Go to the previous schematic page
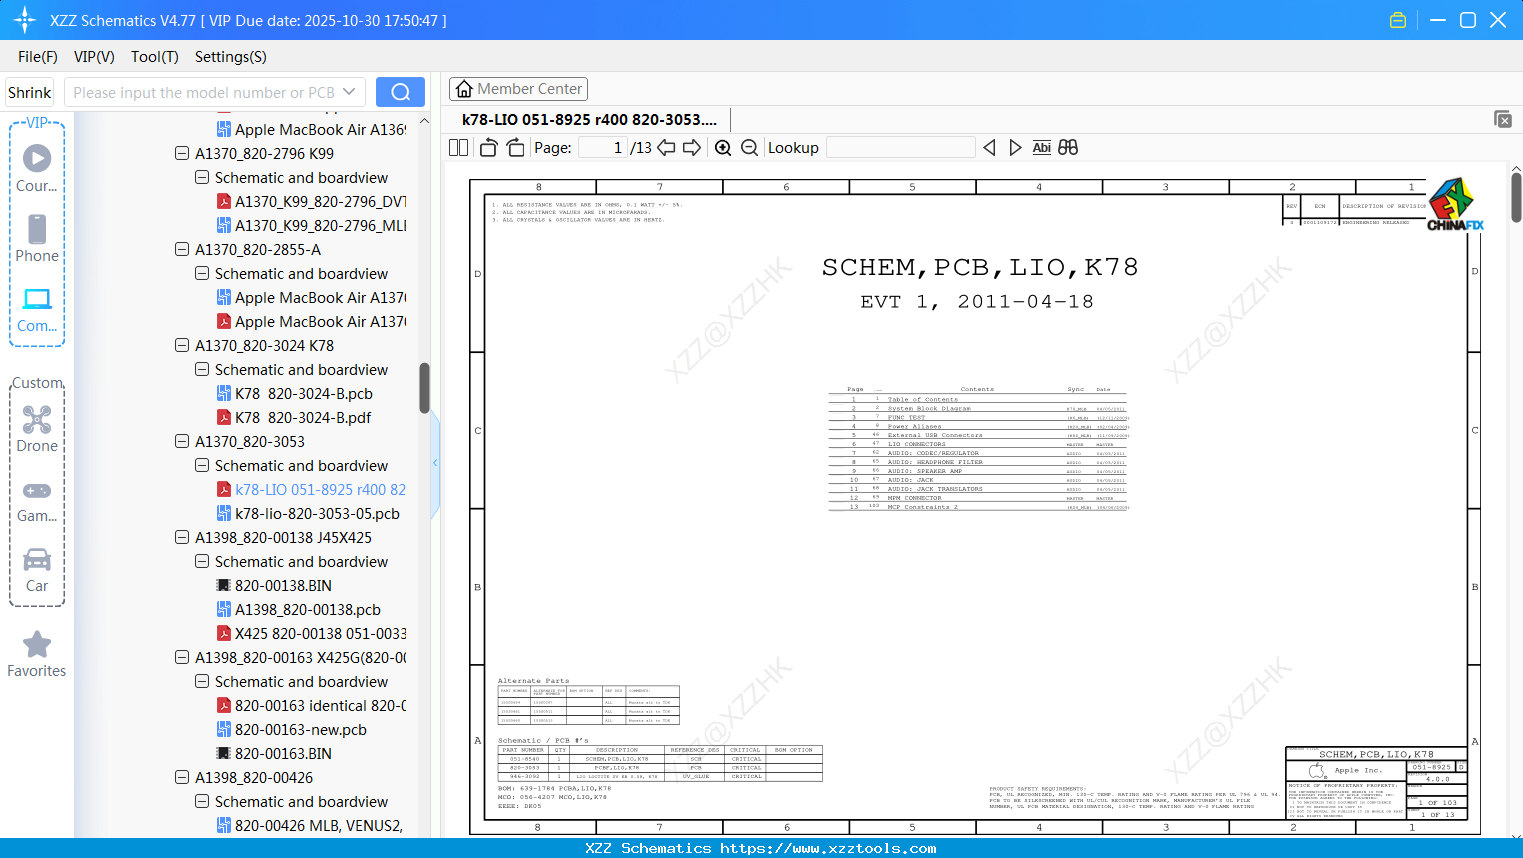Screen dimensions: 1523x858 pos(666,148)
